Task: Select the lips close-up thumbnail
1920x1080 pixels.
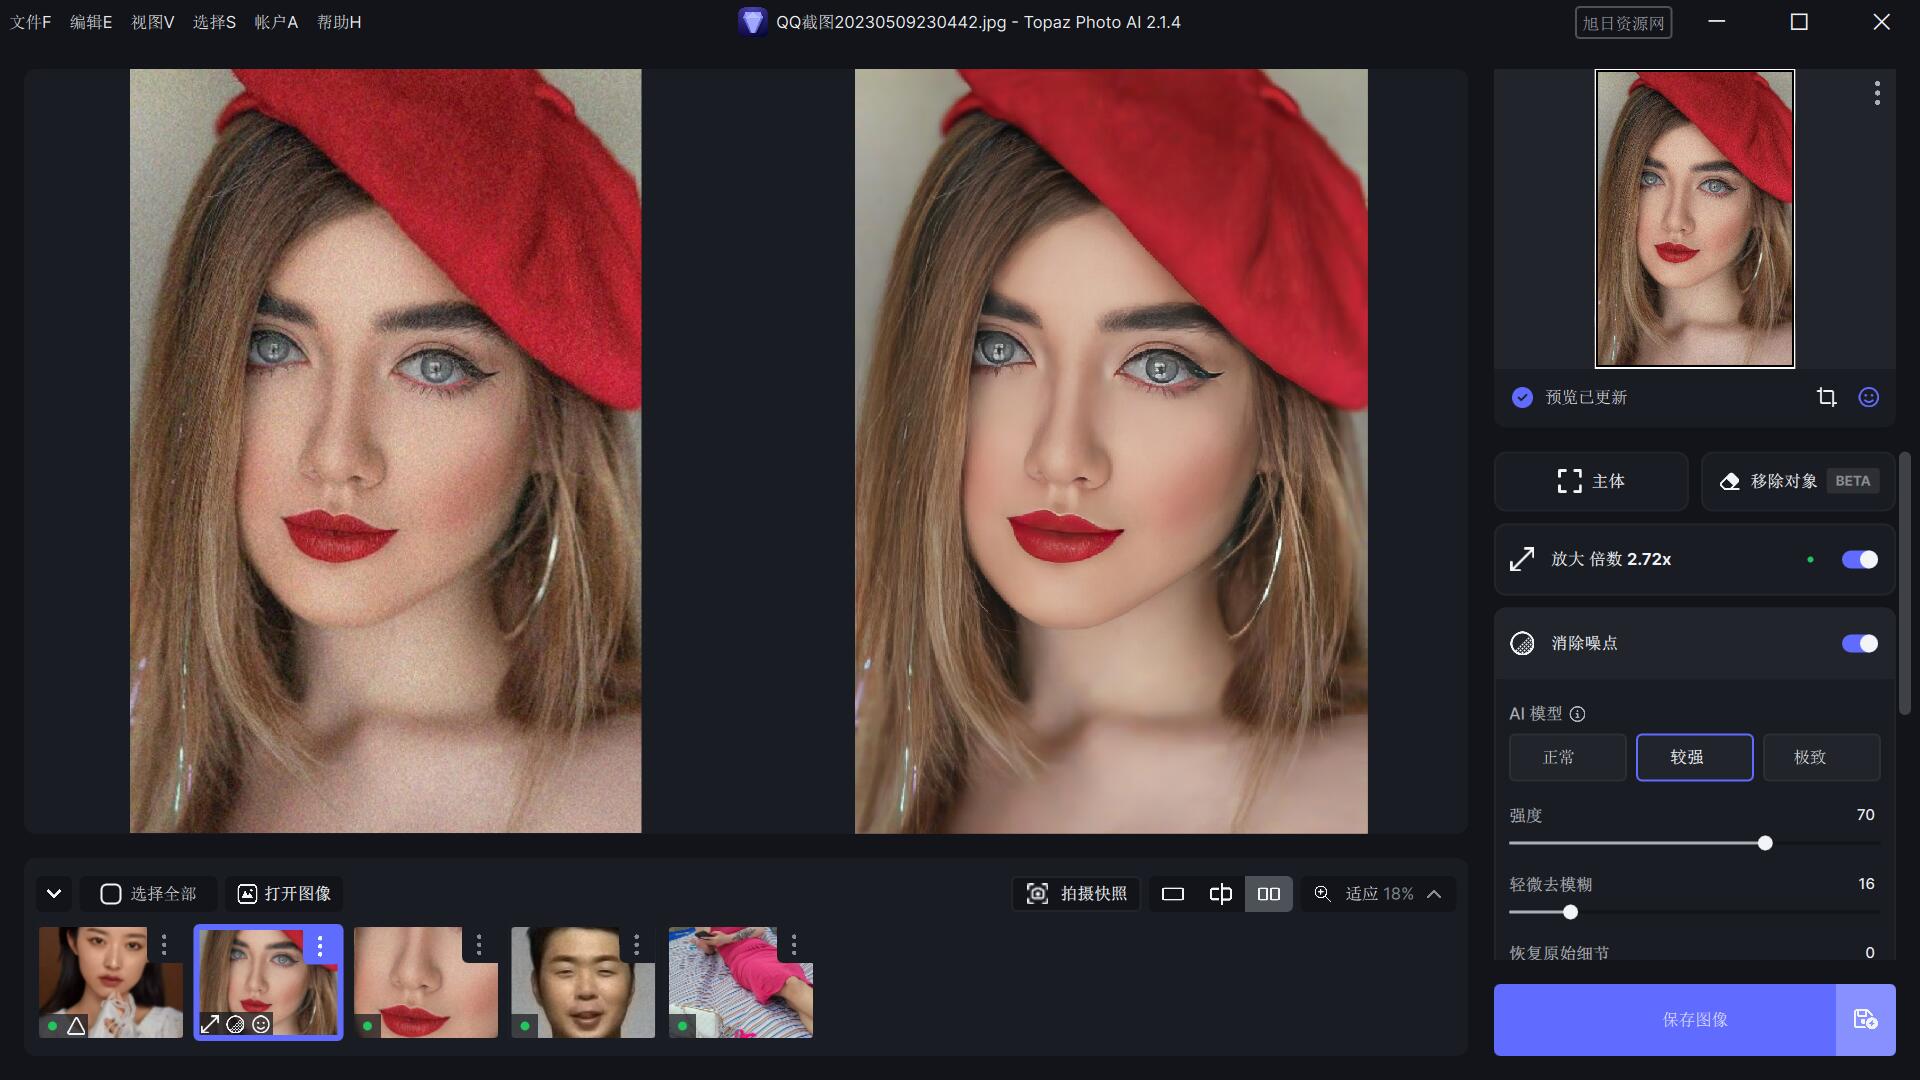Action: point(426,982)
